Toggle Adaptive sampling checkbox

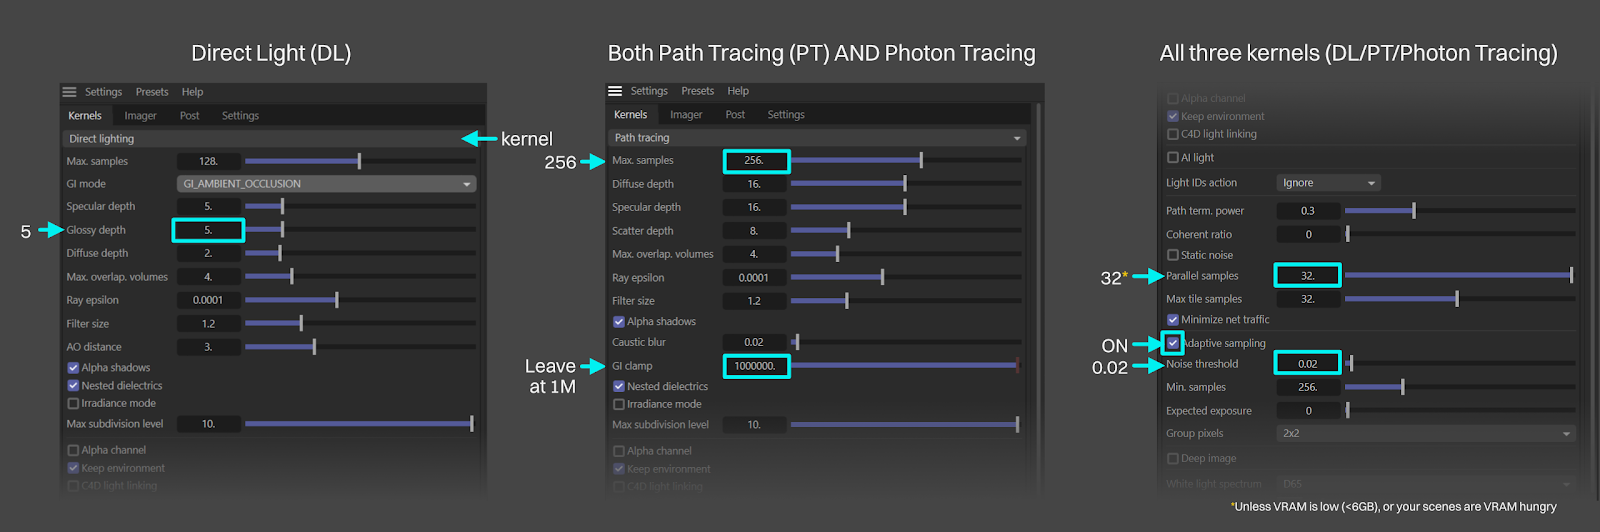pyautogui.click(x=1173, y=343)
